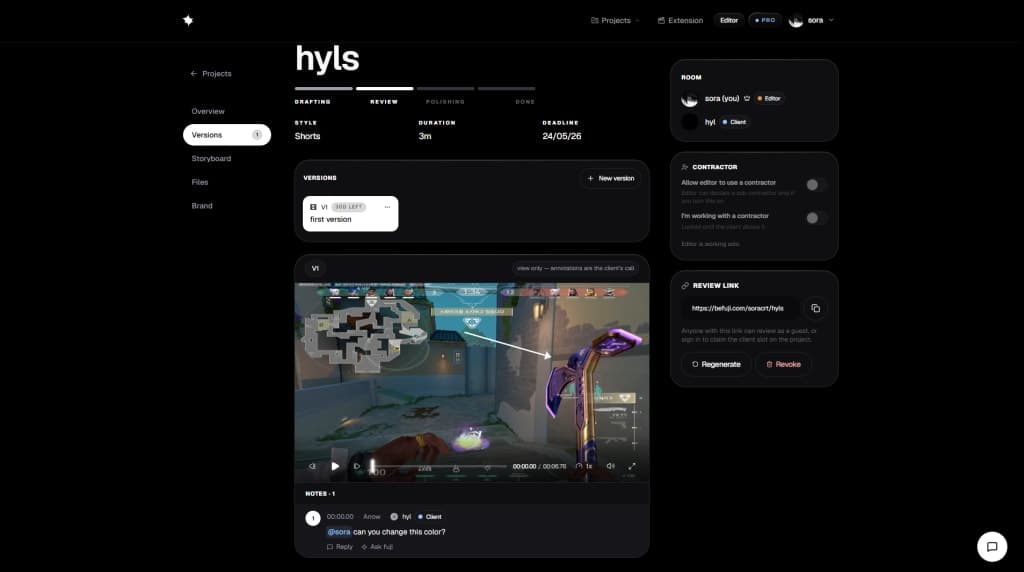This screenshot has height=572, width=1024.
Task: Jump to note timestamp 00:00.00
Action: point(340,516)
